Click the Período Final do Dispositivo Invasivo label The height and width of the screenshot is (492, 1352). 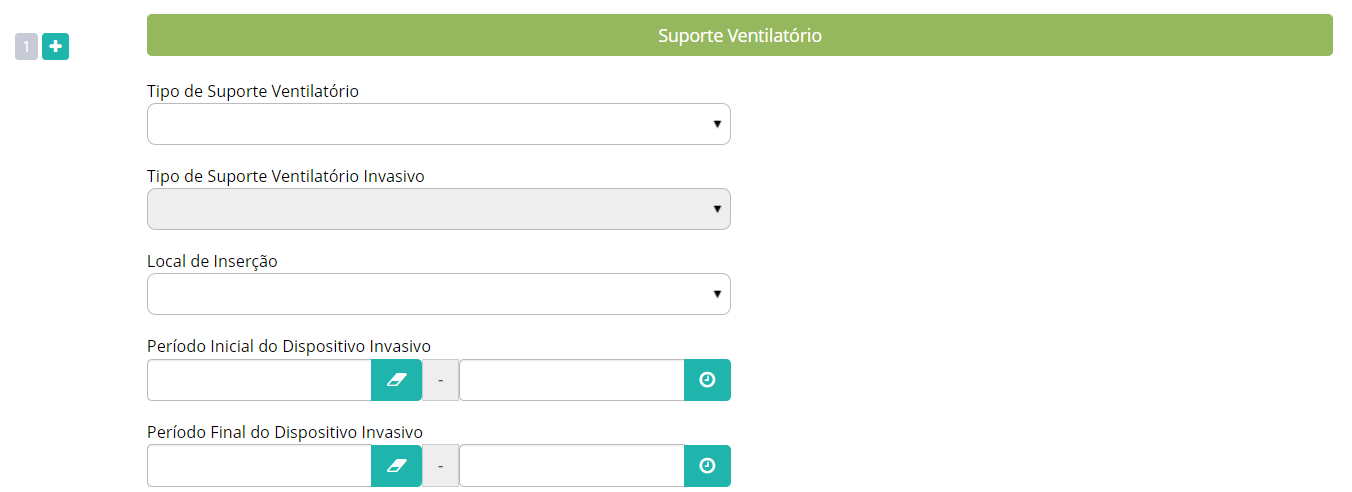tap(285, 432)
